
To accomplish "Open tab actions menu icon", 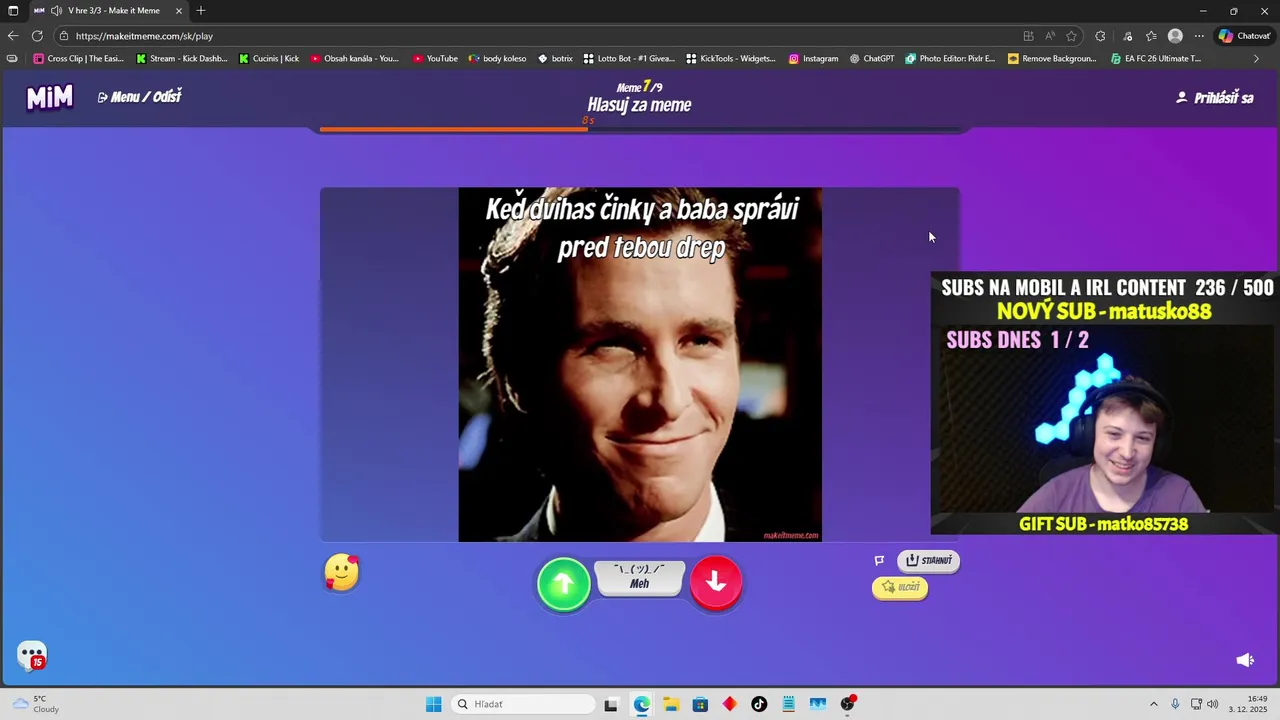I will 13,11.
